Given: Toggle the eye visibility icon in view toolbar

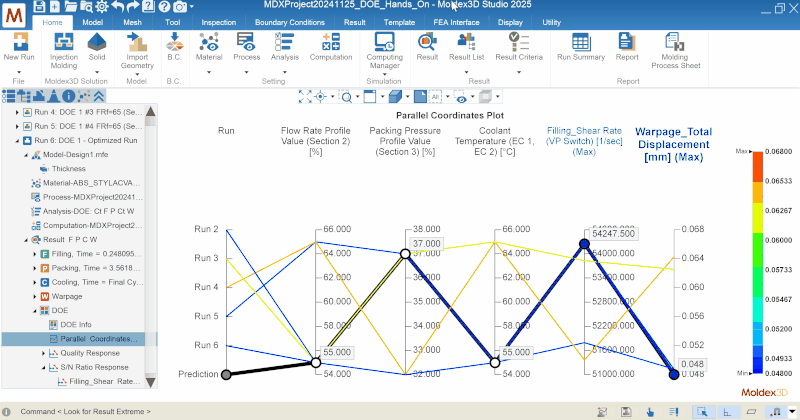Looking at the screenshot, I should (x=461, y=97).
